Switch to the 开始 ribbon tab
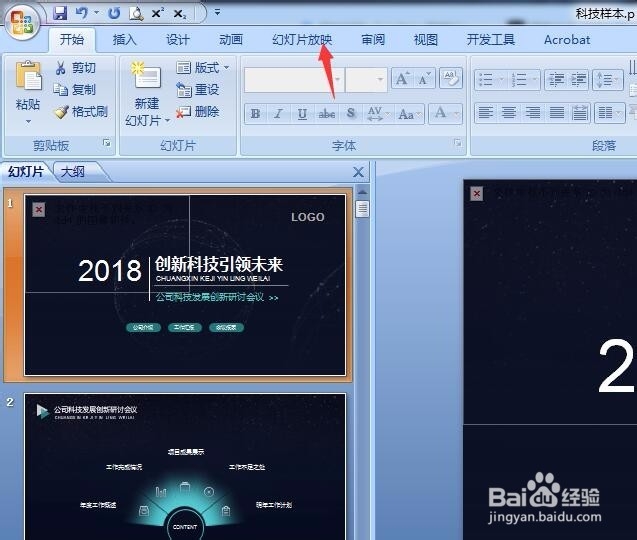 tap(72, 40)
